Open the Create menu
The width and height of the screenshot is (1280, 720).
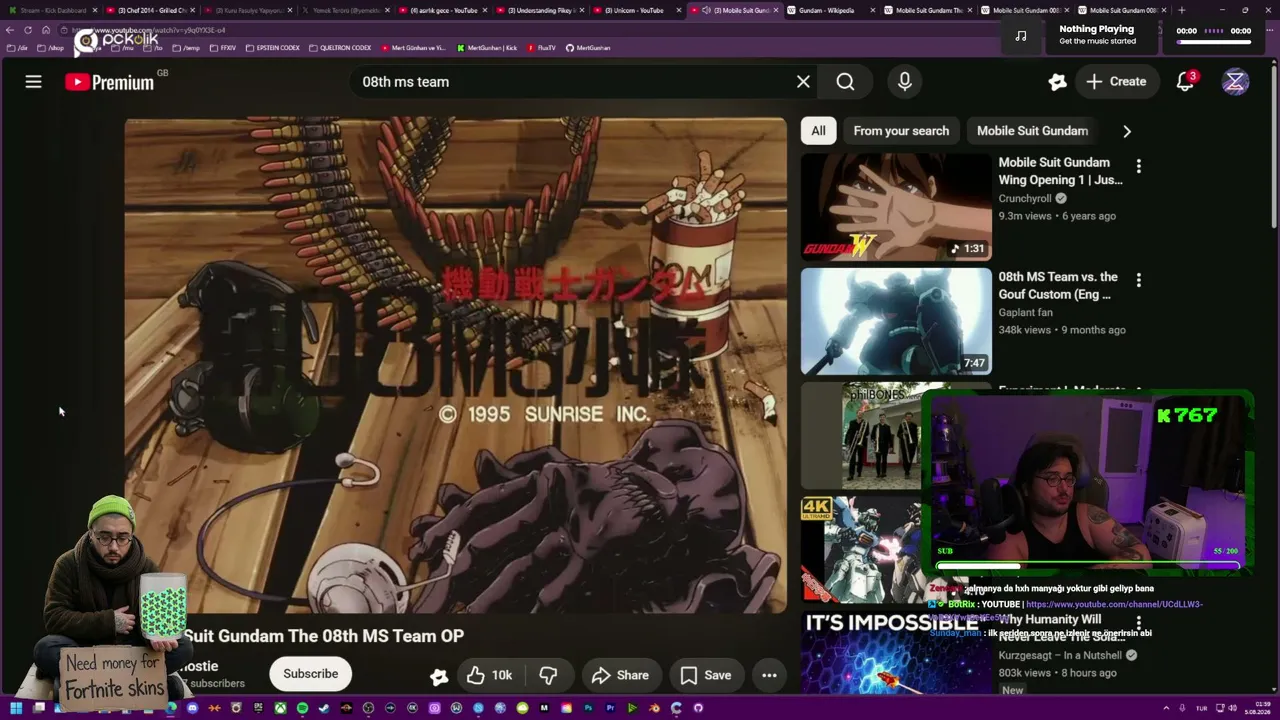click(x=1117, y=82)
